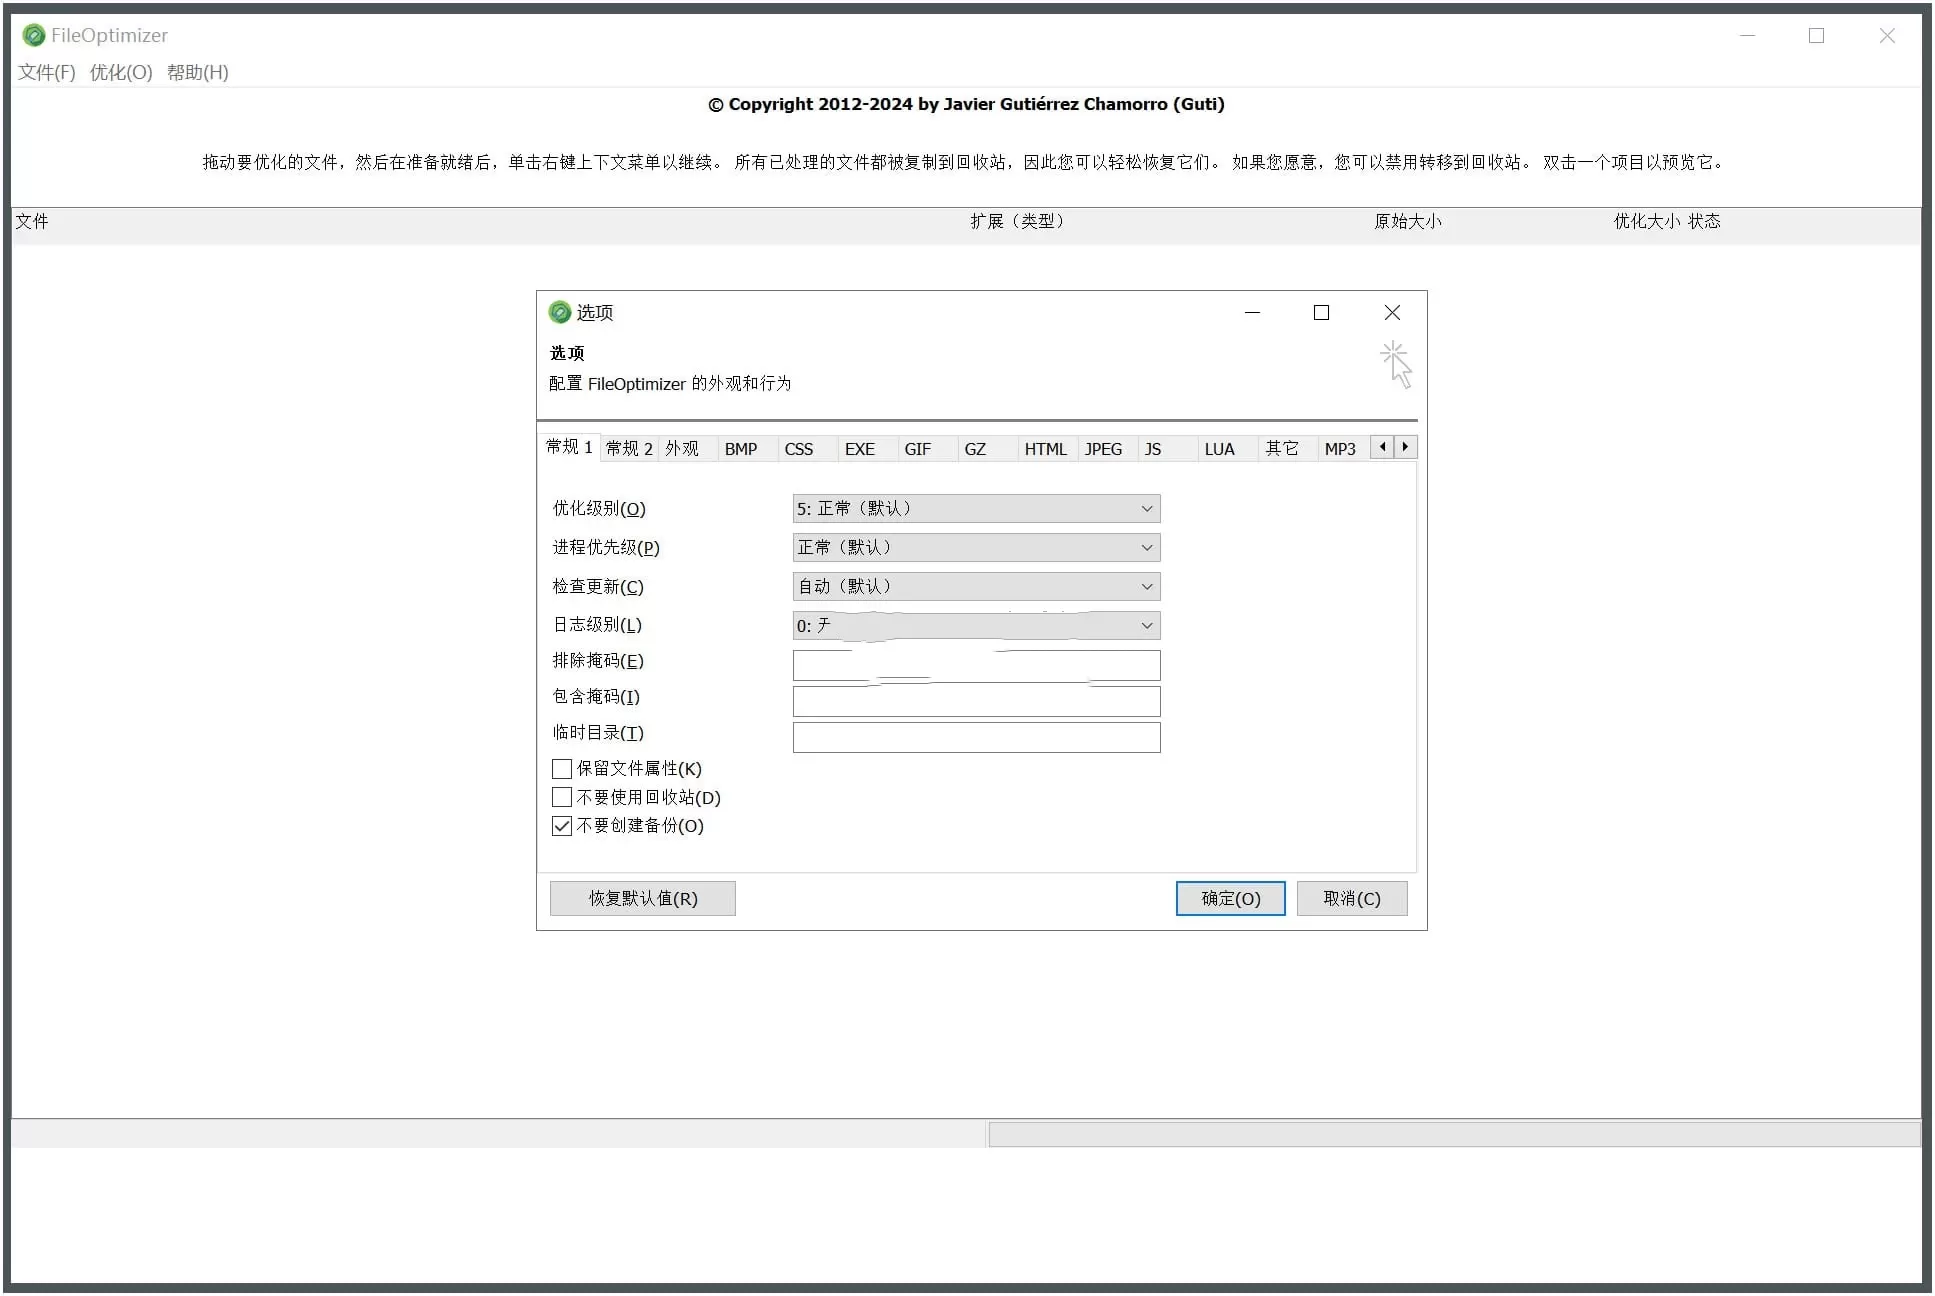Click the 文件 column header
This screenshot has height=1296, width=1935.
pyautogui.click(x=31, y=221)
